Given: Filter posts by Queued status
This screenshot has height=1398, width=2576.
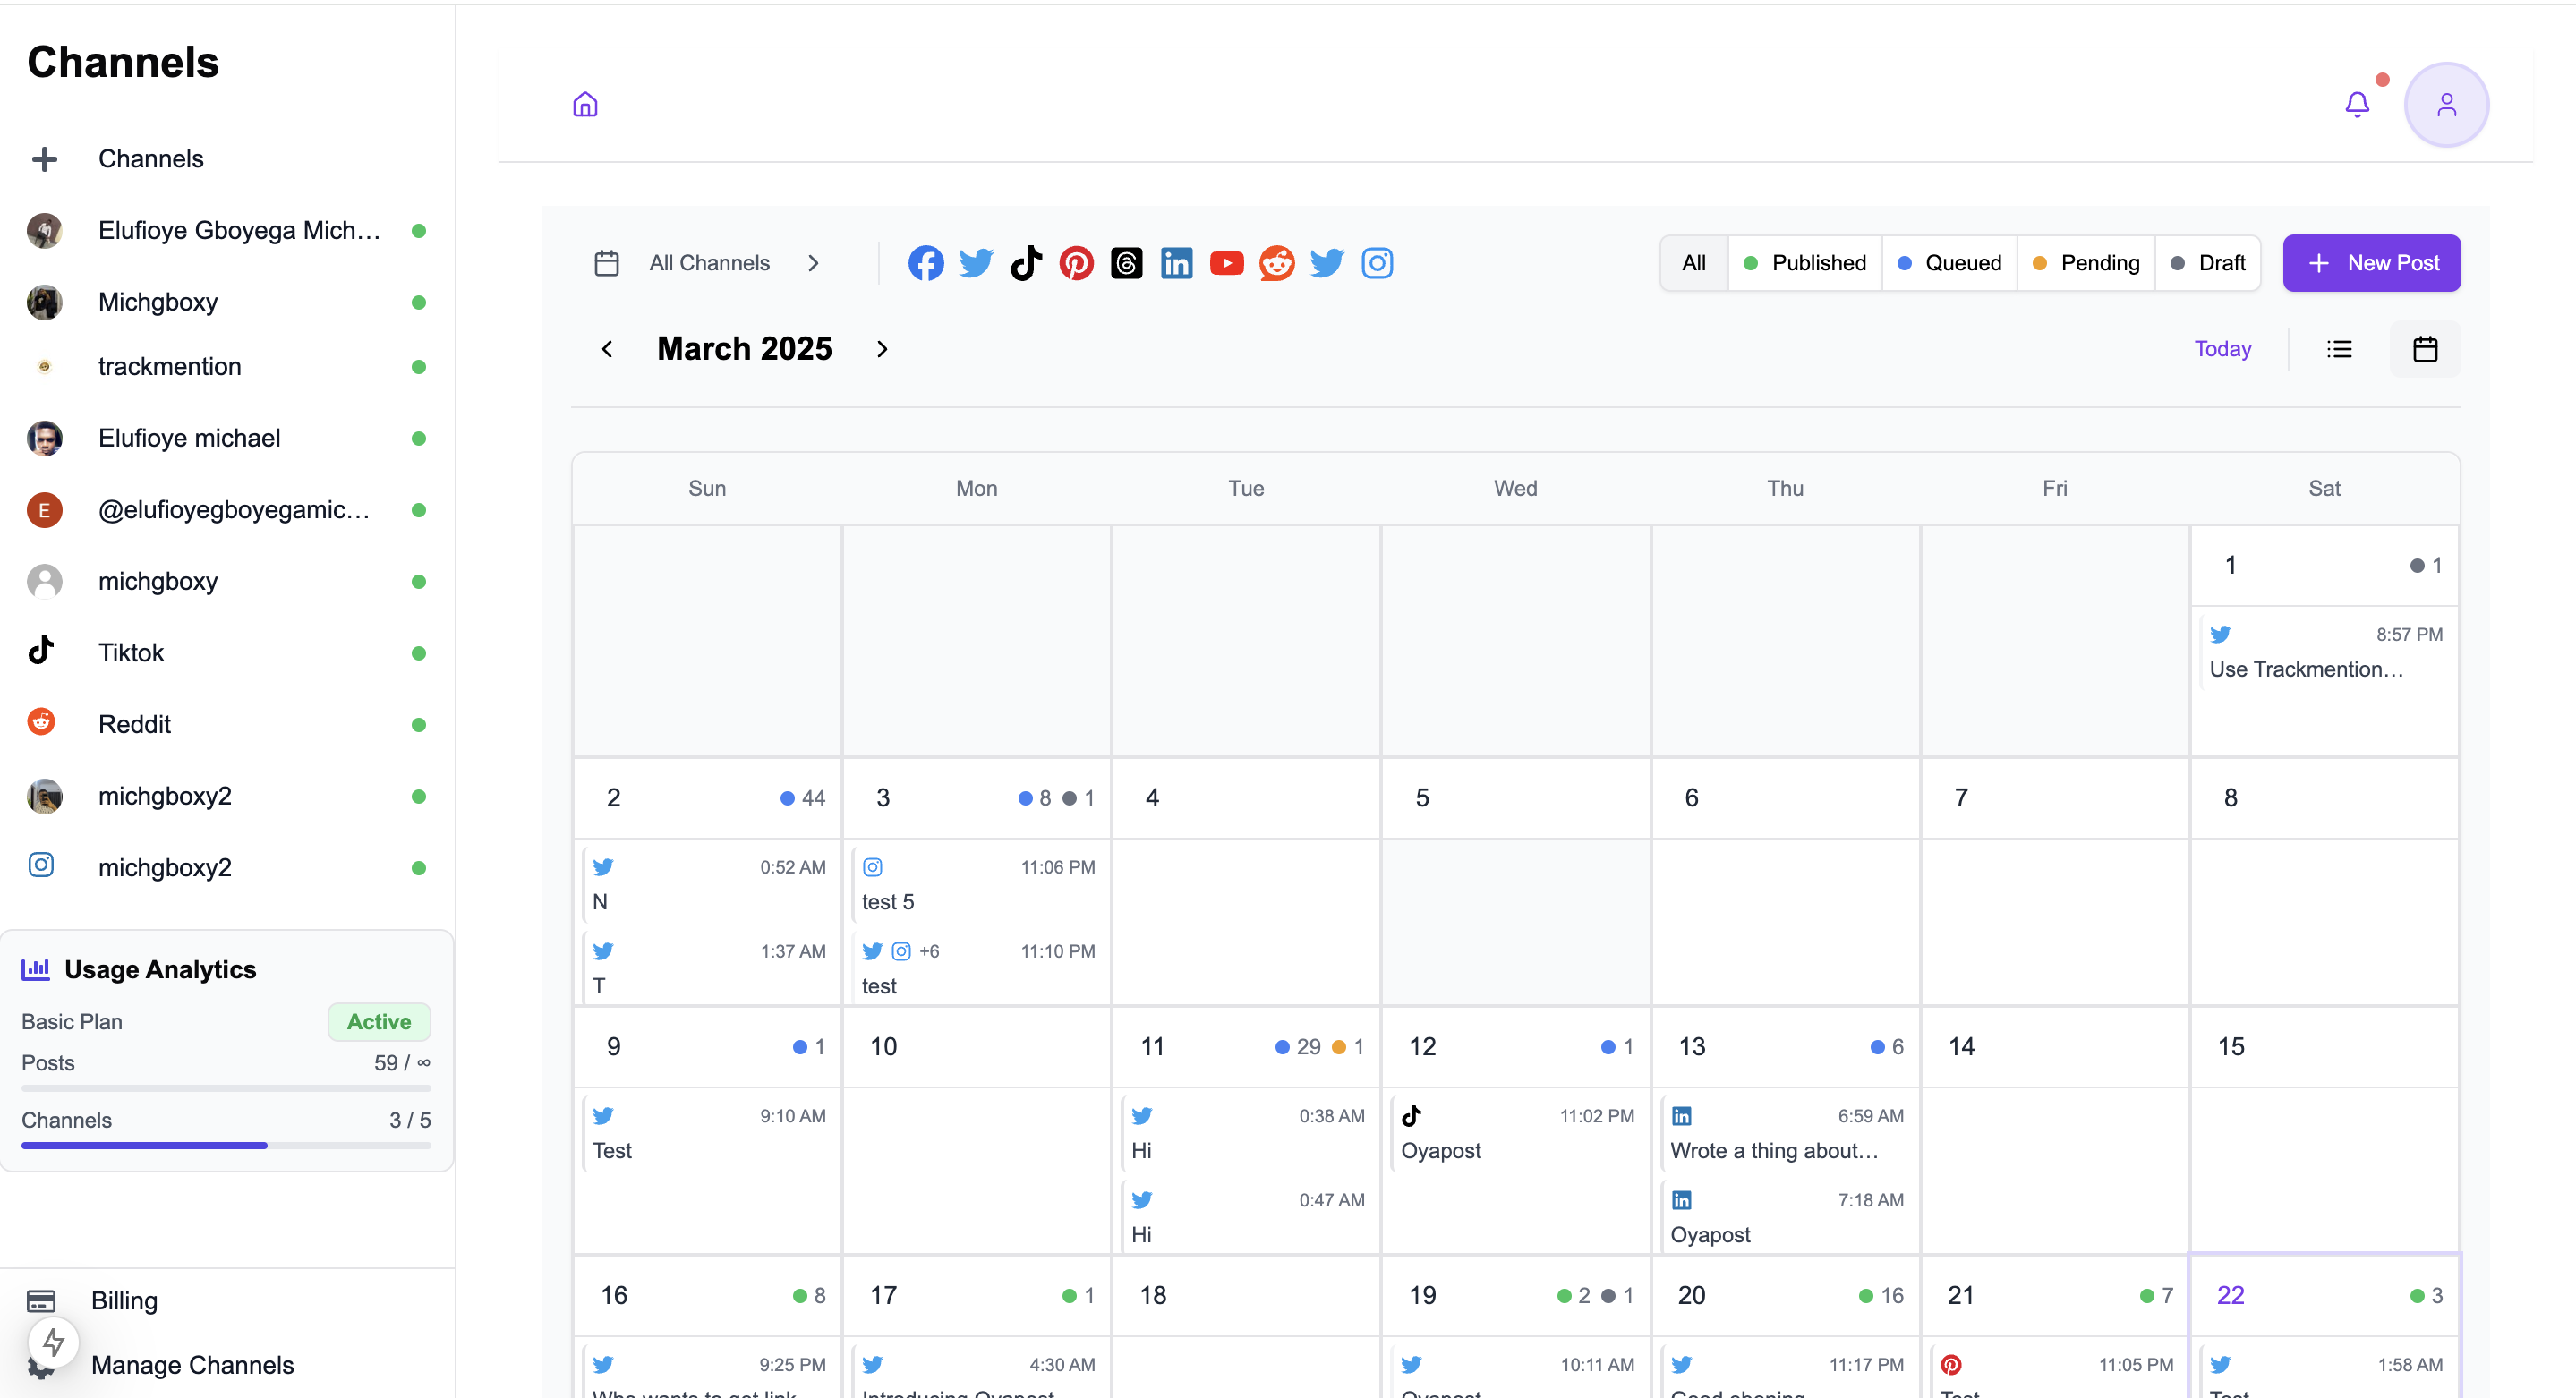Looking at the screenshot, I should (x=1949, y=263).
